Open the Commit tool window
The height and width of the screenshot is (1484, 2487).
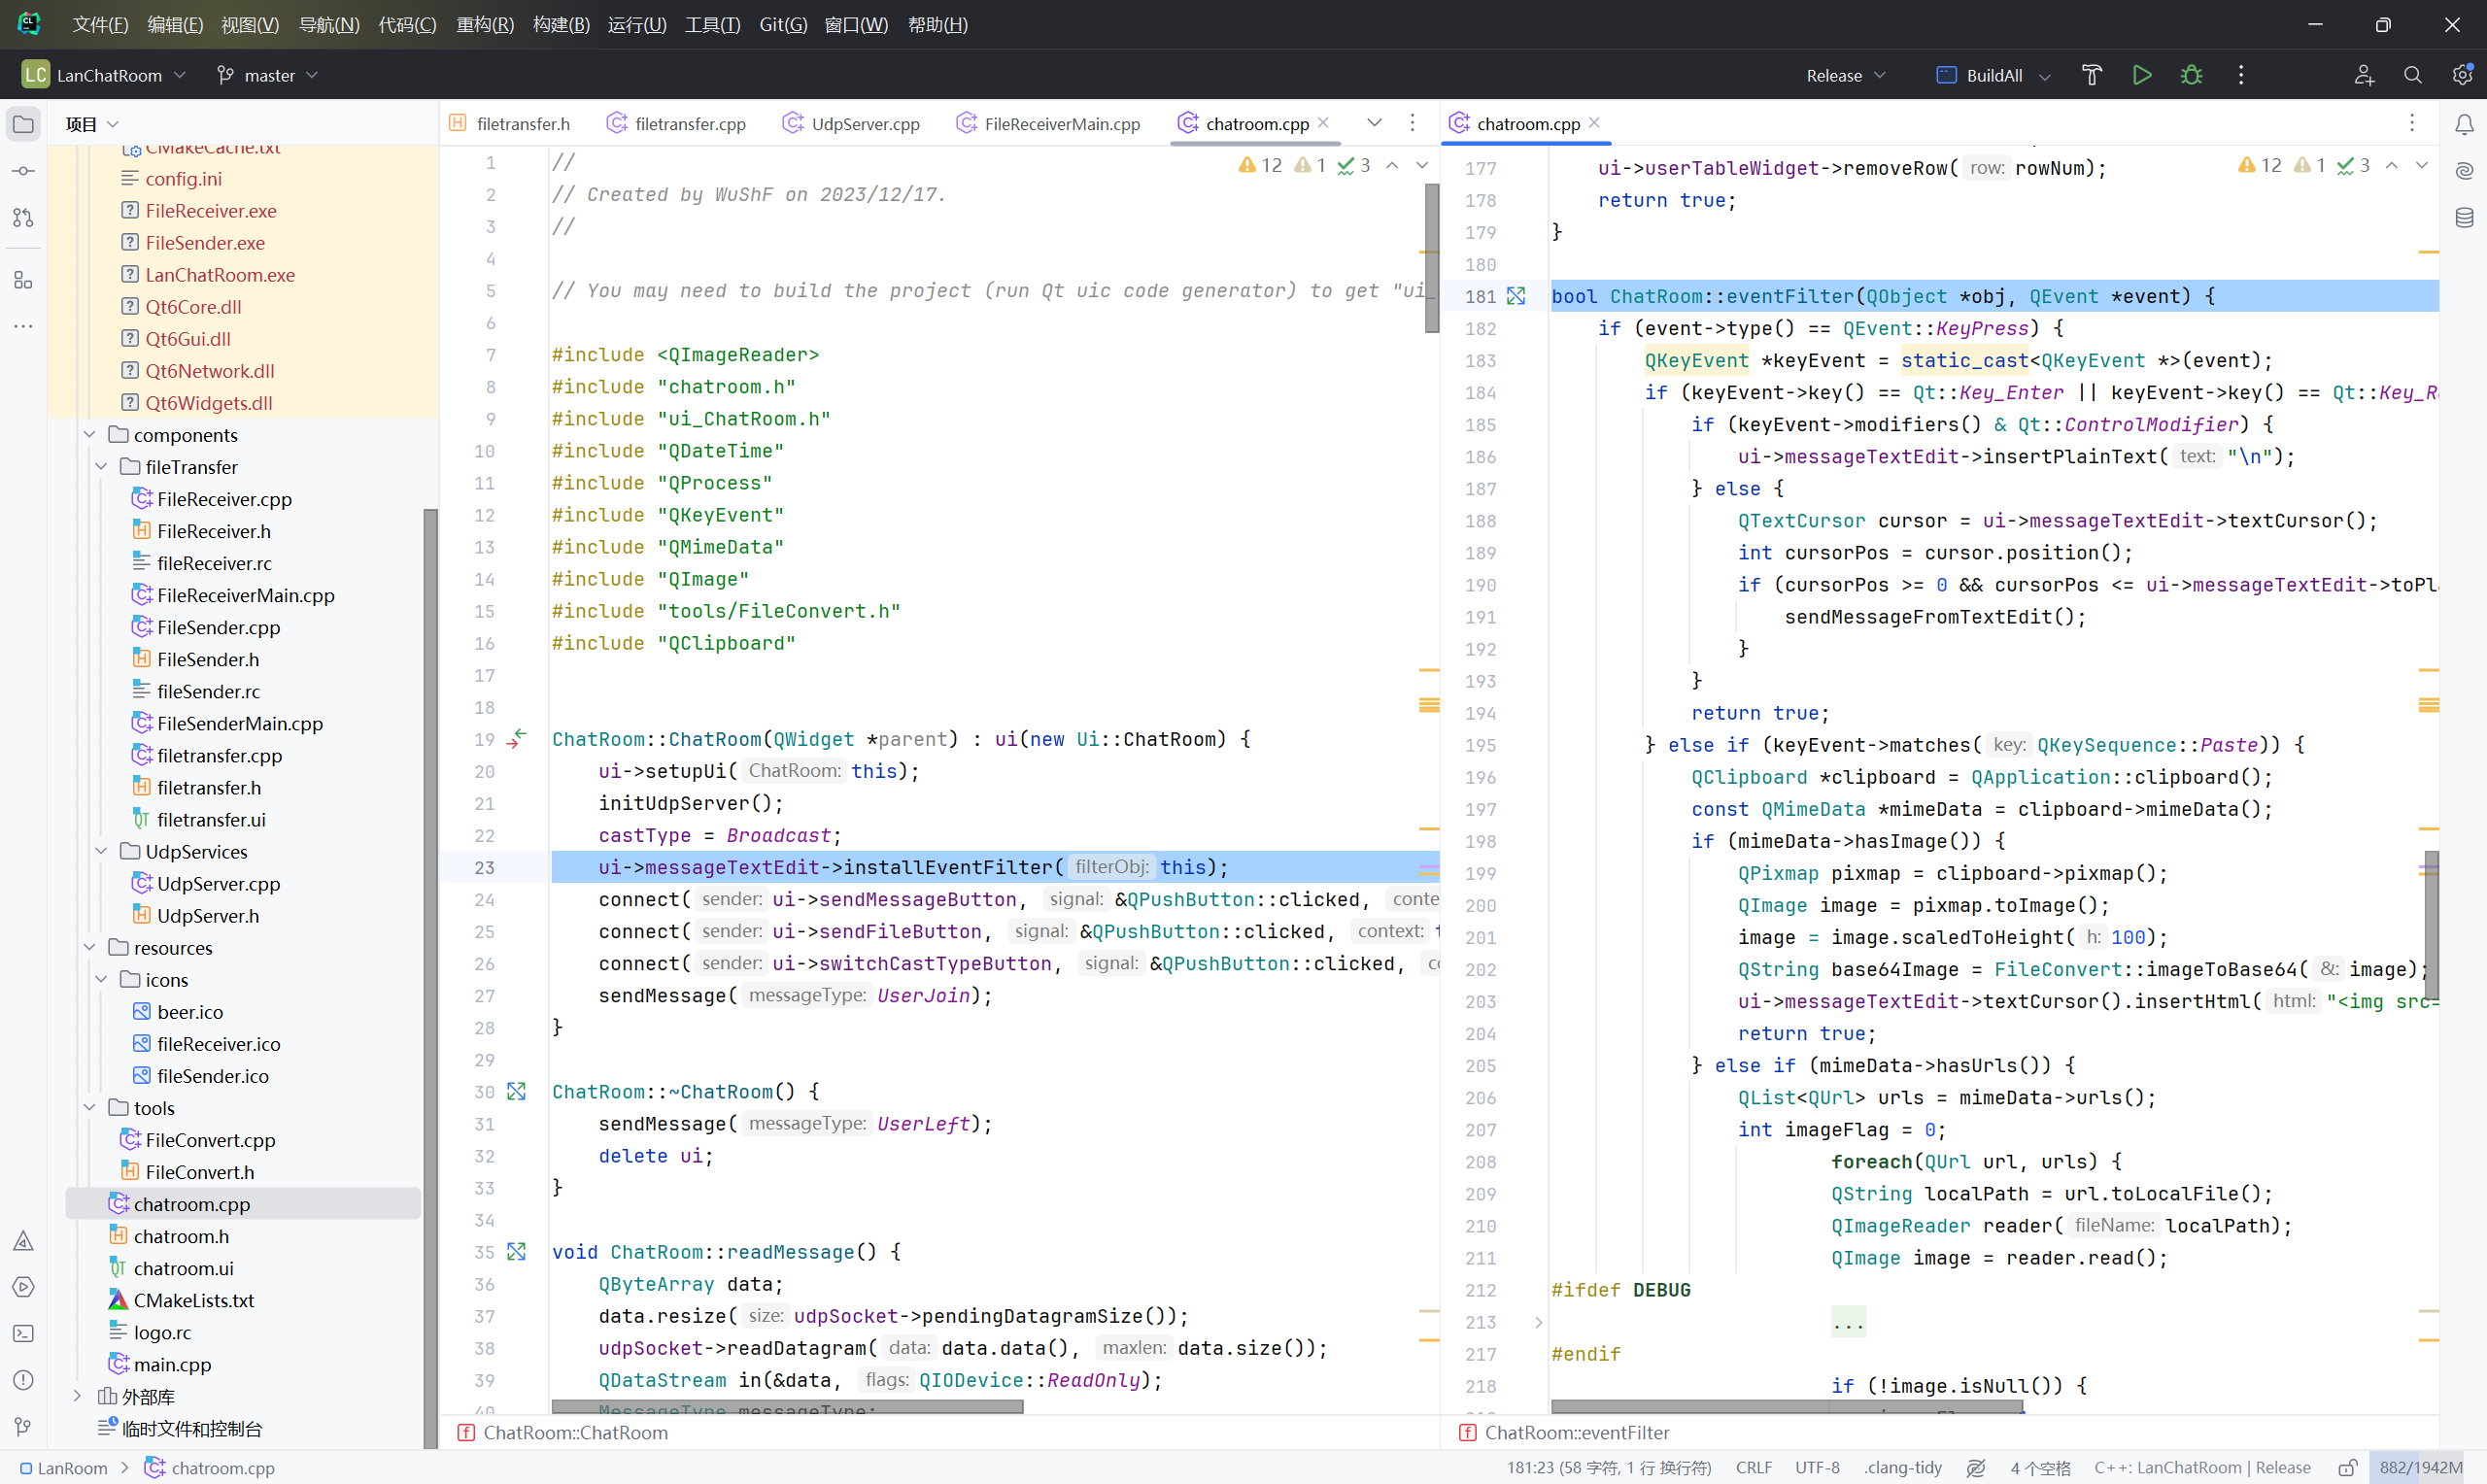click(x=24, y=171)
